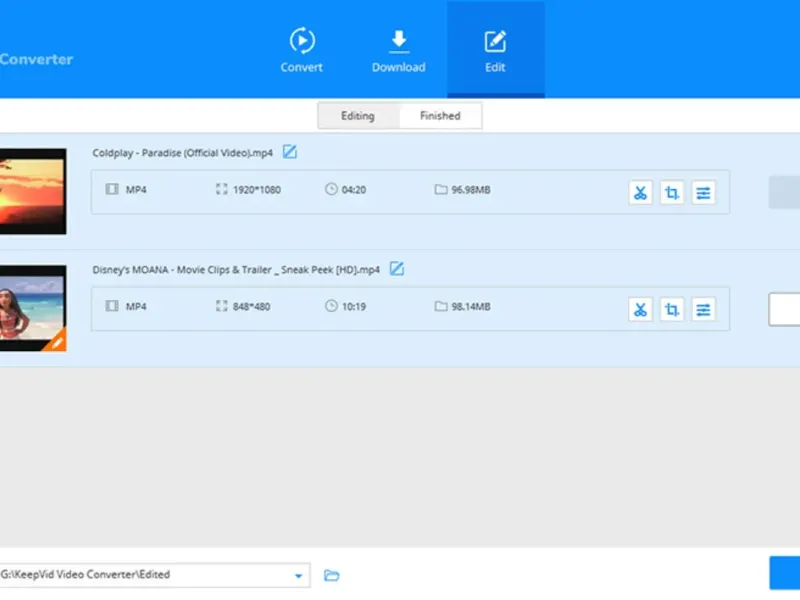Click the 848*480 resolution value
The image size is (800, 600).
coord(252,307)
